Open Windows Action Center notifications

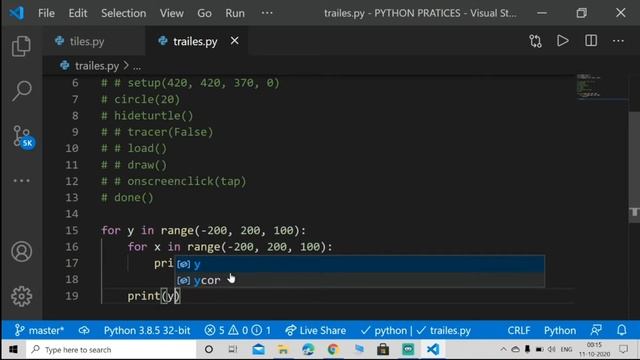point(623,349)
